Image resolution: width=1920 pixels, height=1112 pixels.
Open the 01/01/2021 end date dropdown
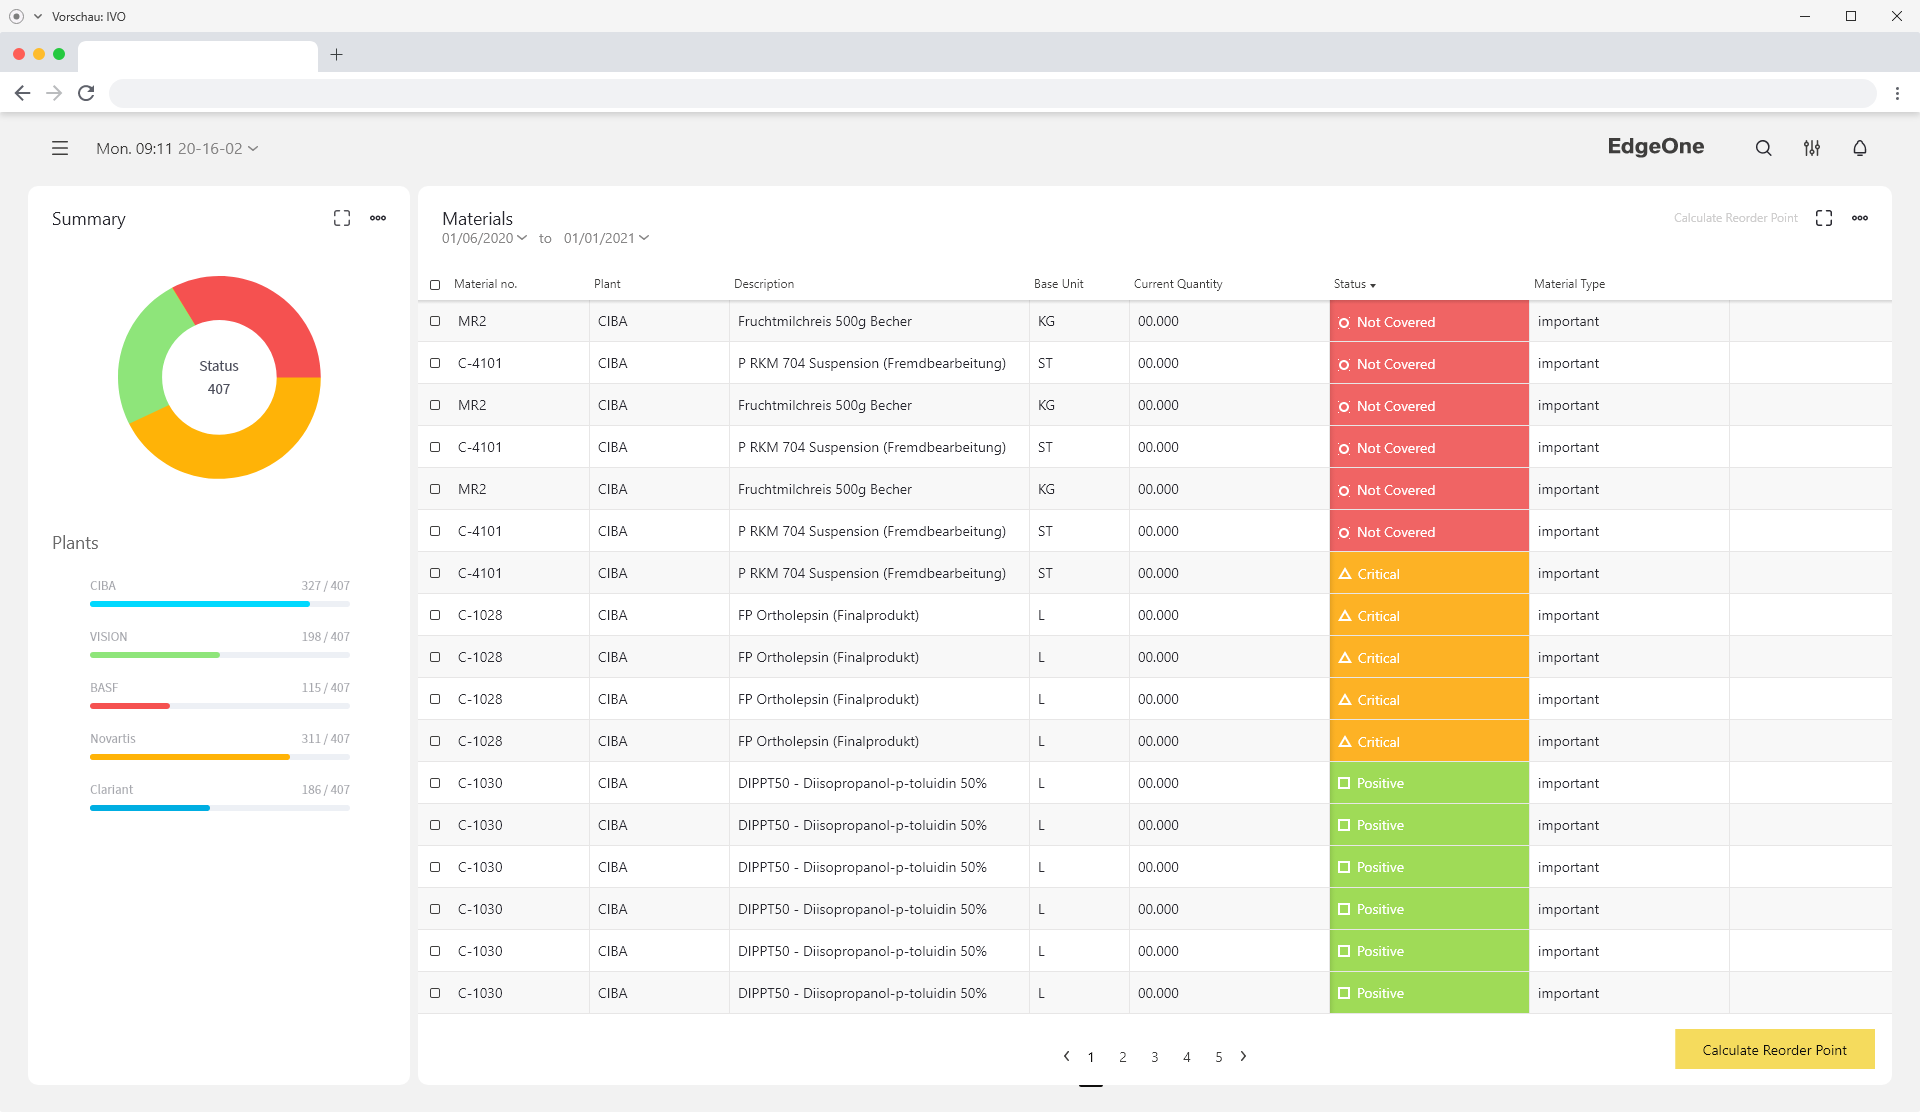606,238
